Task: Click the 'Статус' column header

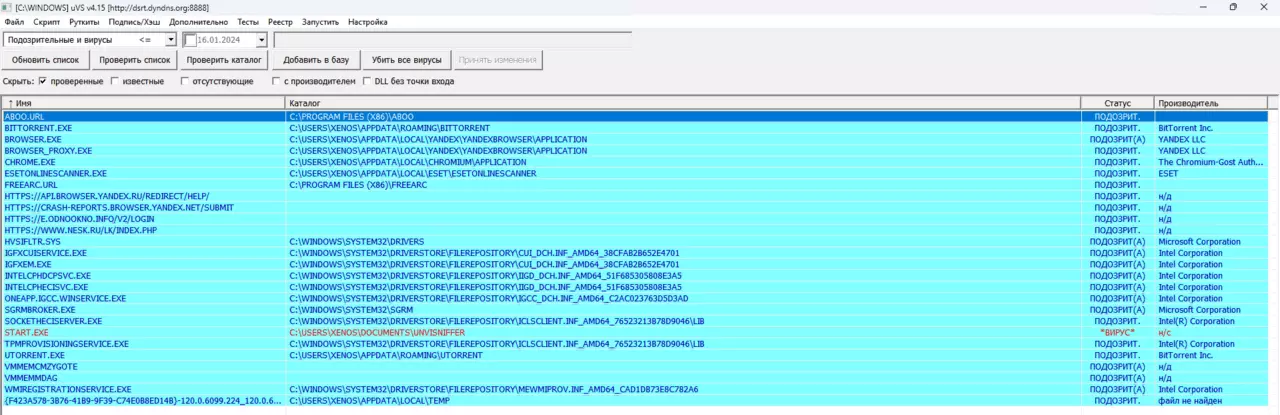Action: 1117,103
